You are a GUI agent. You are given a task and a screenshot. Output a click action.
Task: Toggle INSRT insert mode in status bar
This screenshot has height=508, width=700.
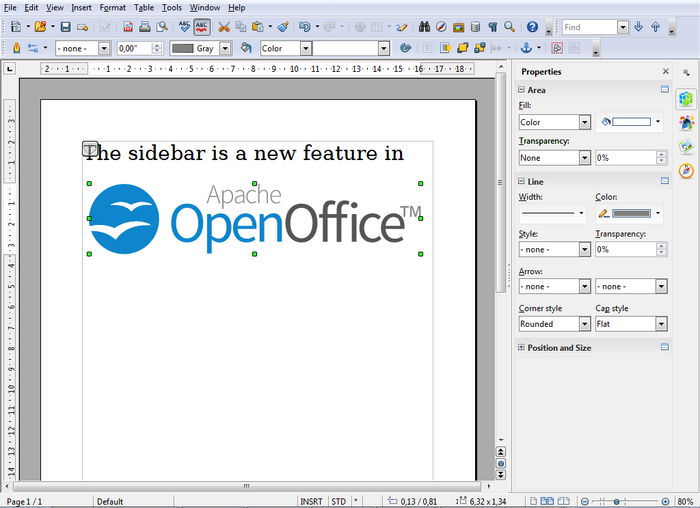(x=311, y=501)
